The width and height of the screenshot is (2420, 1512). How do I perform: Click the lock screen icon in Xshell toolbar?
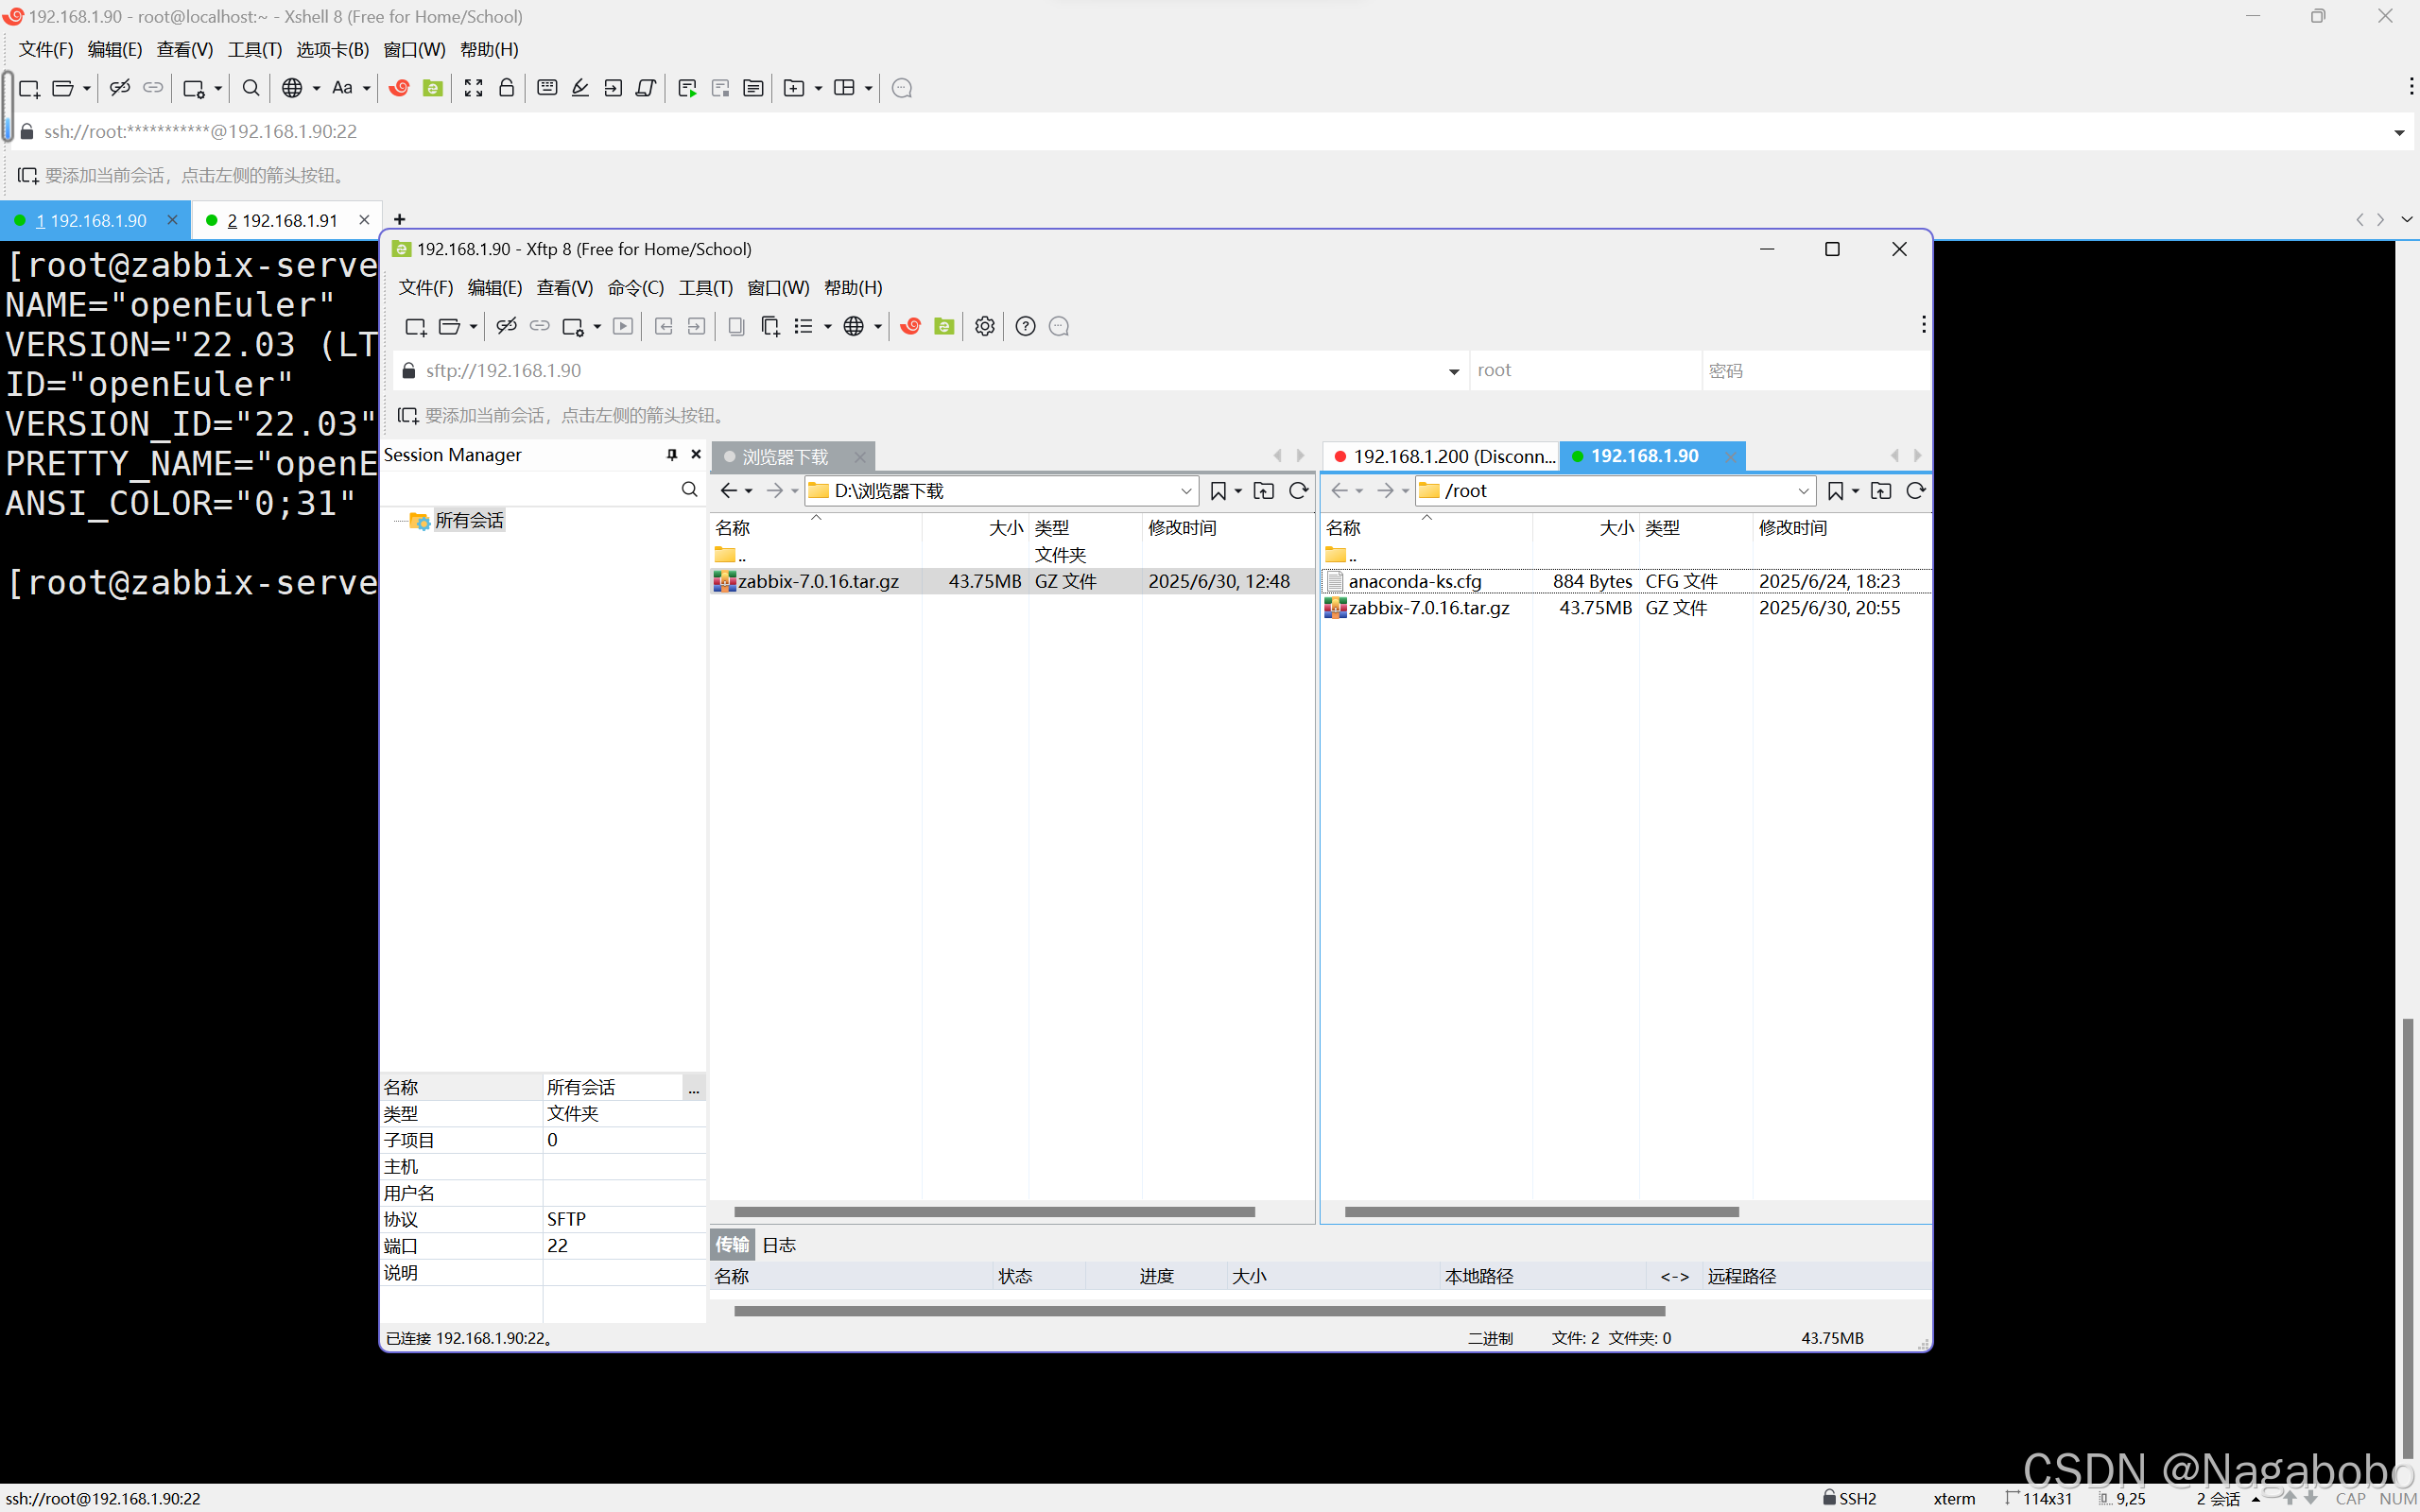[507, 88]
